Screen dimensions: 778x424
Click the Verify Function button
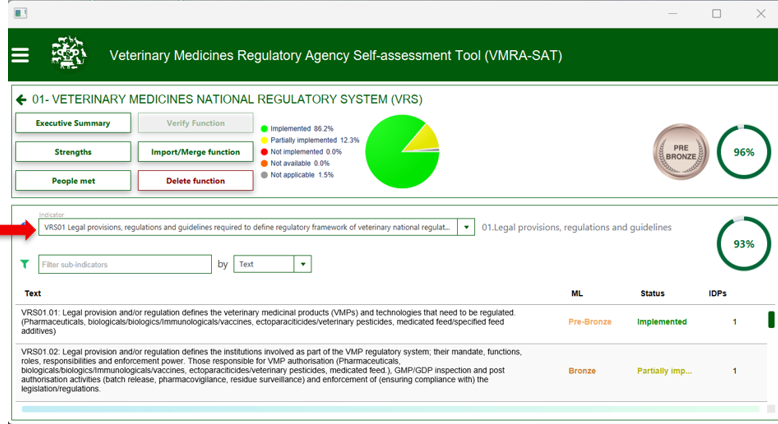[195, 123]
